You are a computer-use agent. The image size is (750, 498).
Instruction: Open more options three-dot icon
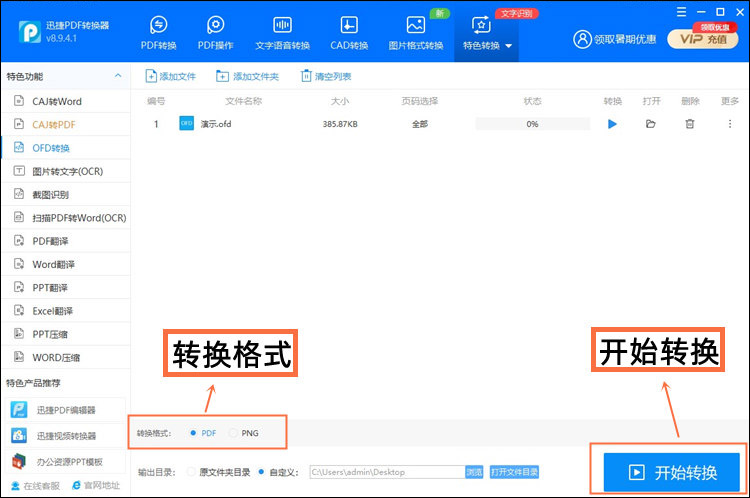pos(730,124)
